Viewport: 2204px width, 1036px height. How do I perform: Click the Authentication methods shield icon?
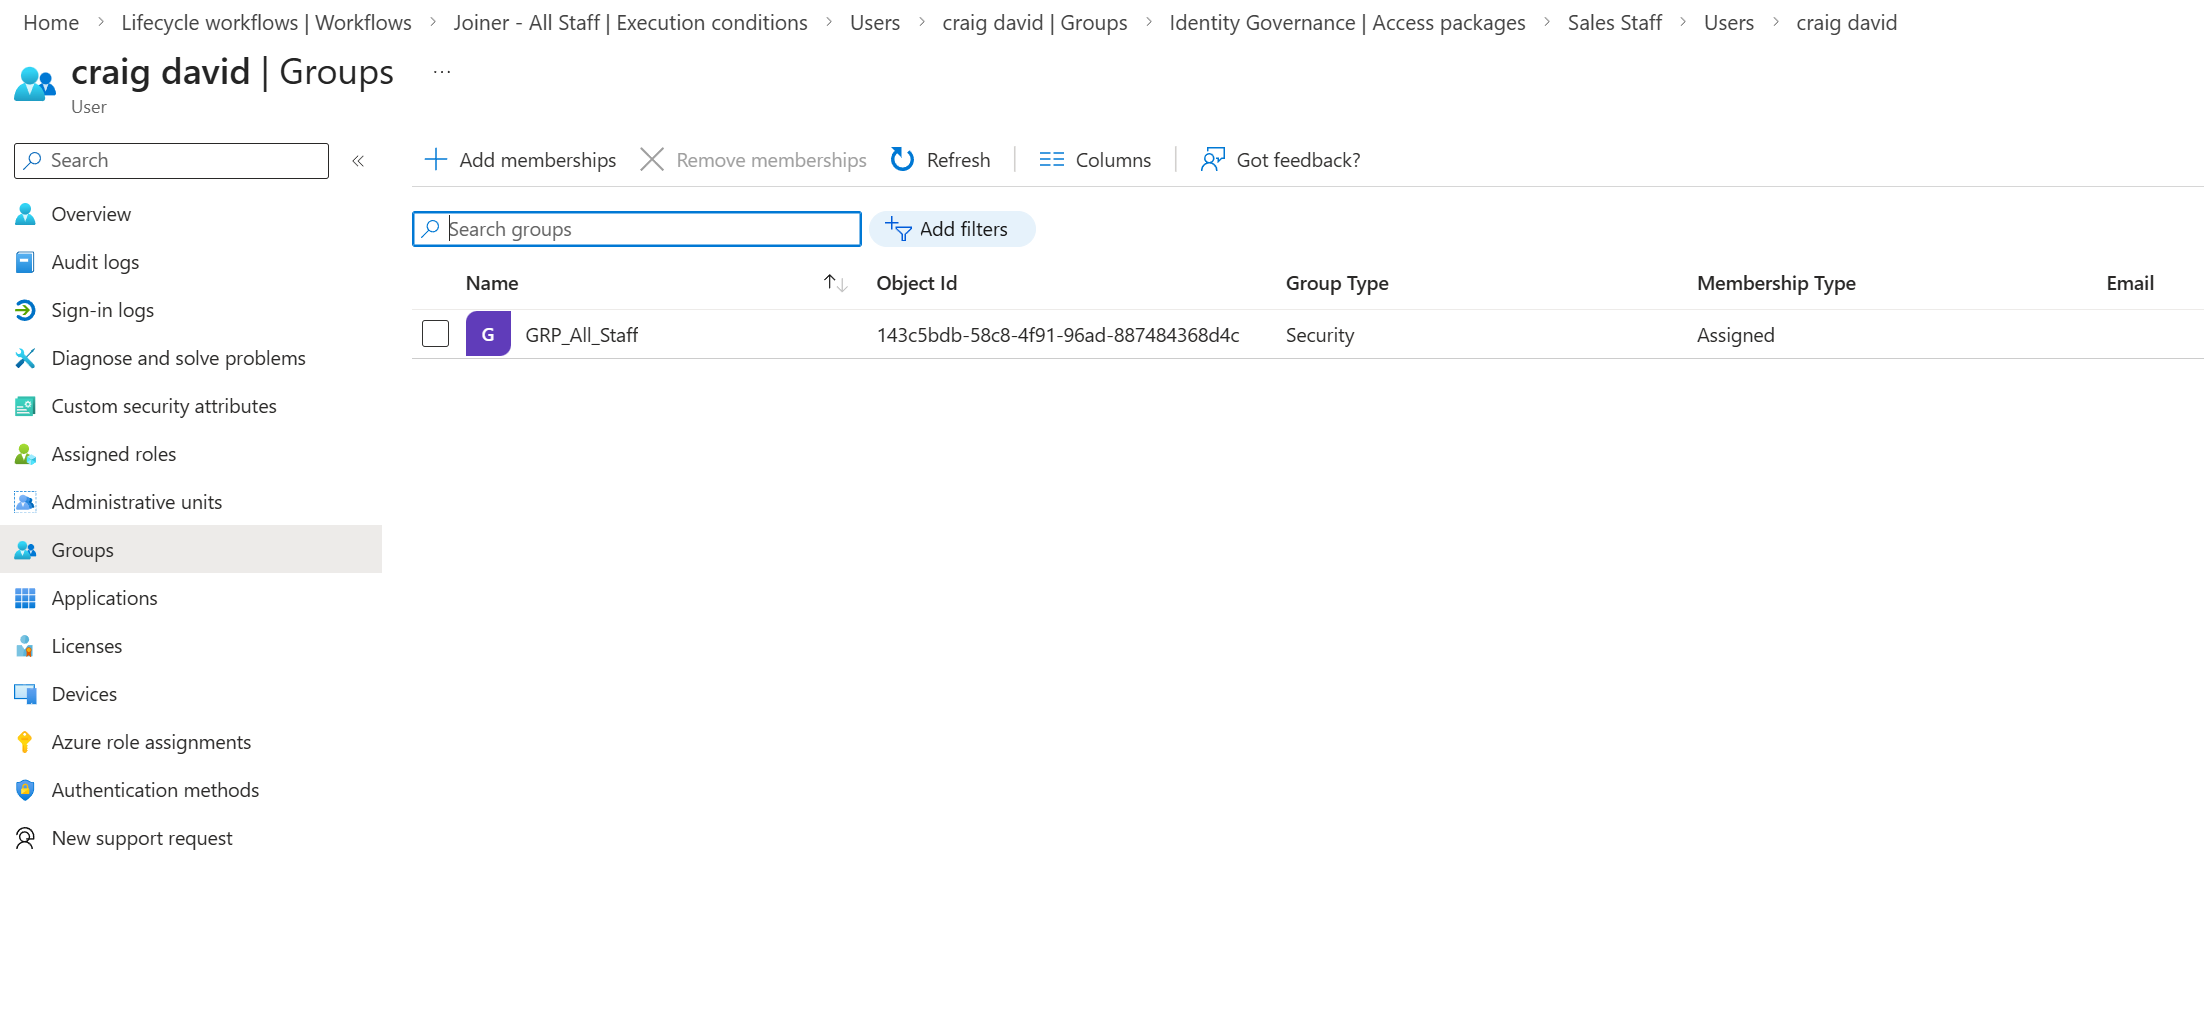pyautogui.click(x=25, y=790)
